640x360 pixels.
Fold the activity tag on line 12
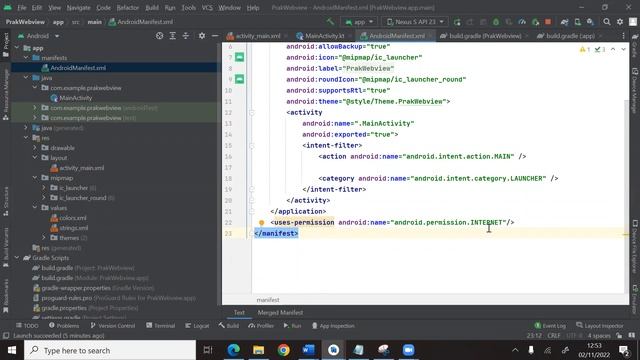click(251, 113)
